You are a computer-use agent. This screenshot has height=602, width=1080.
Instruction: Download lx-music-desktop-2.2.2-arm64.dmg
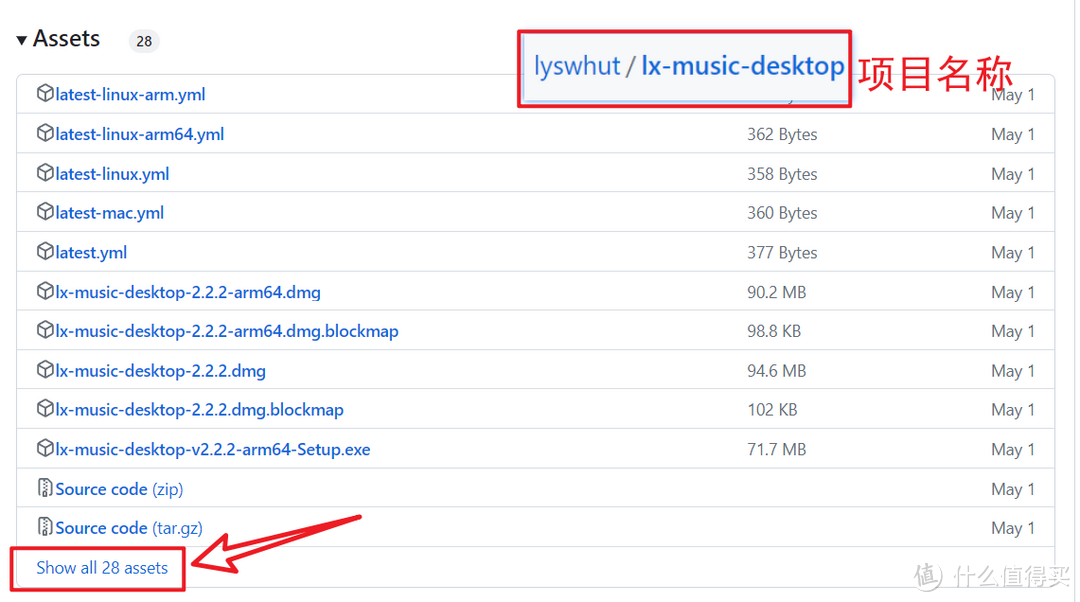[188, 292]
